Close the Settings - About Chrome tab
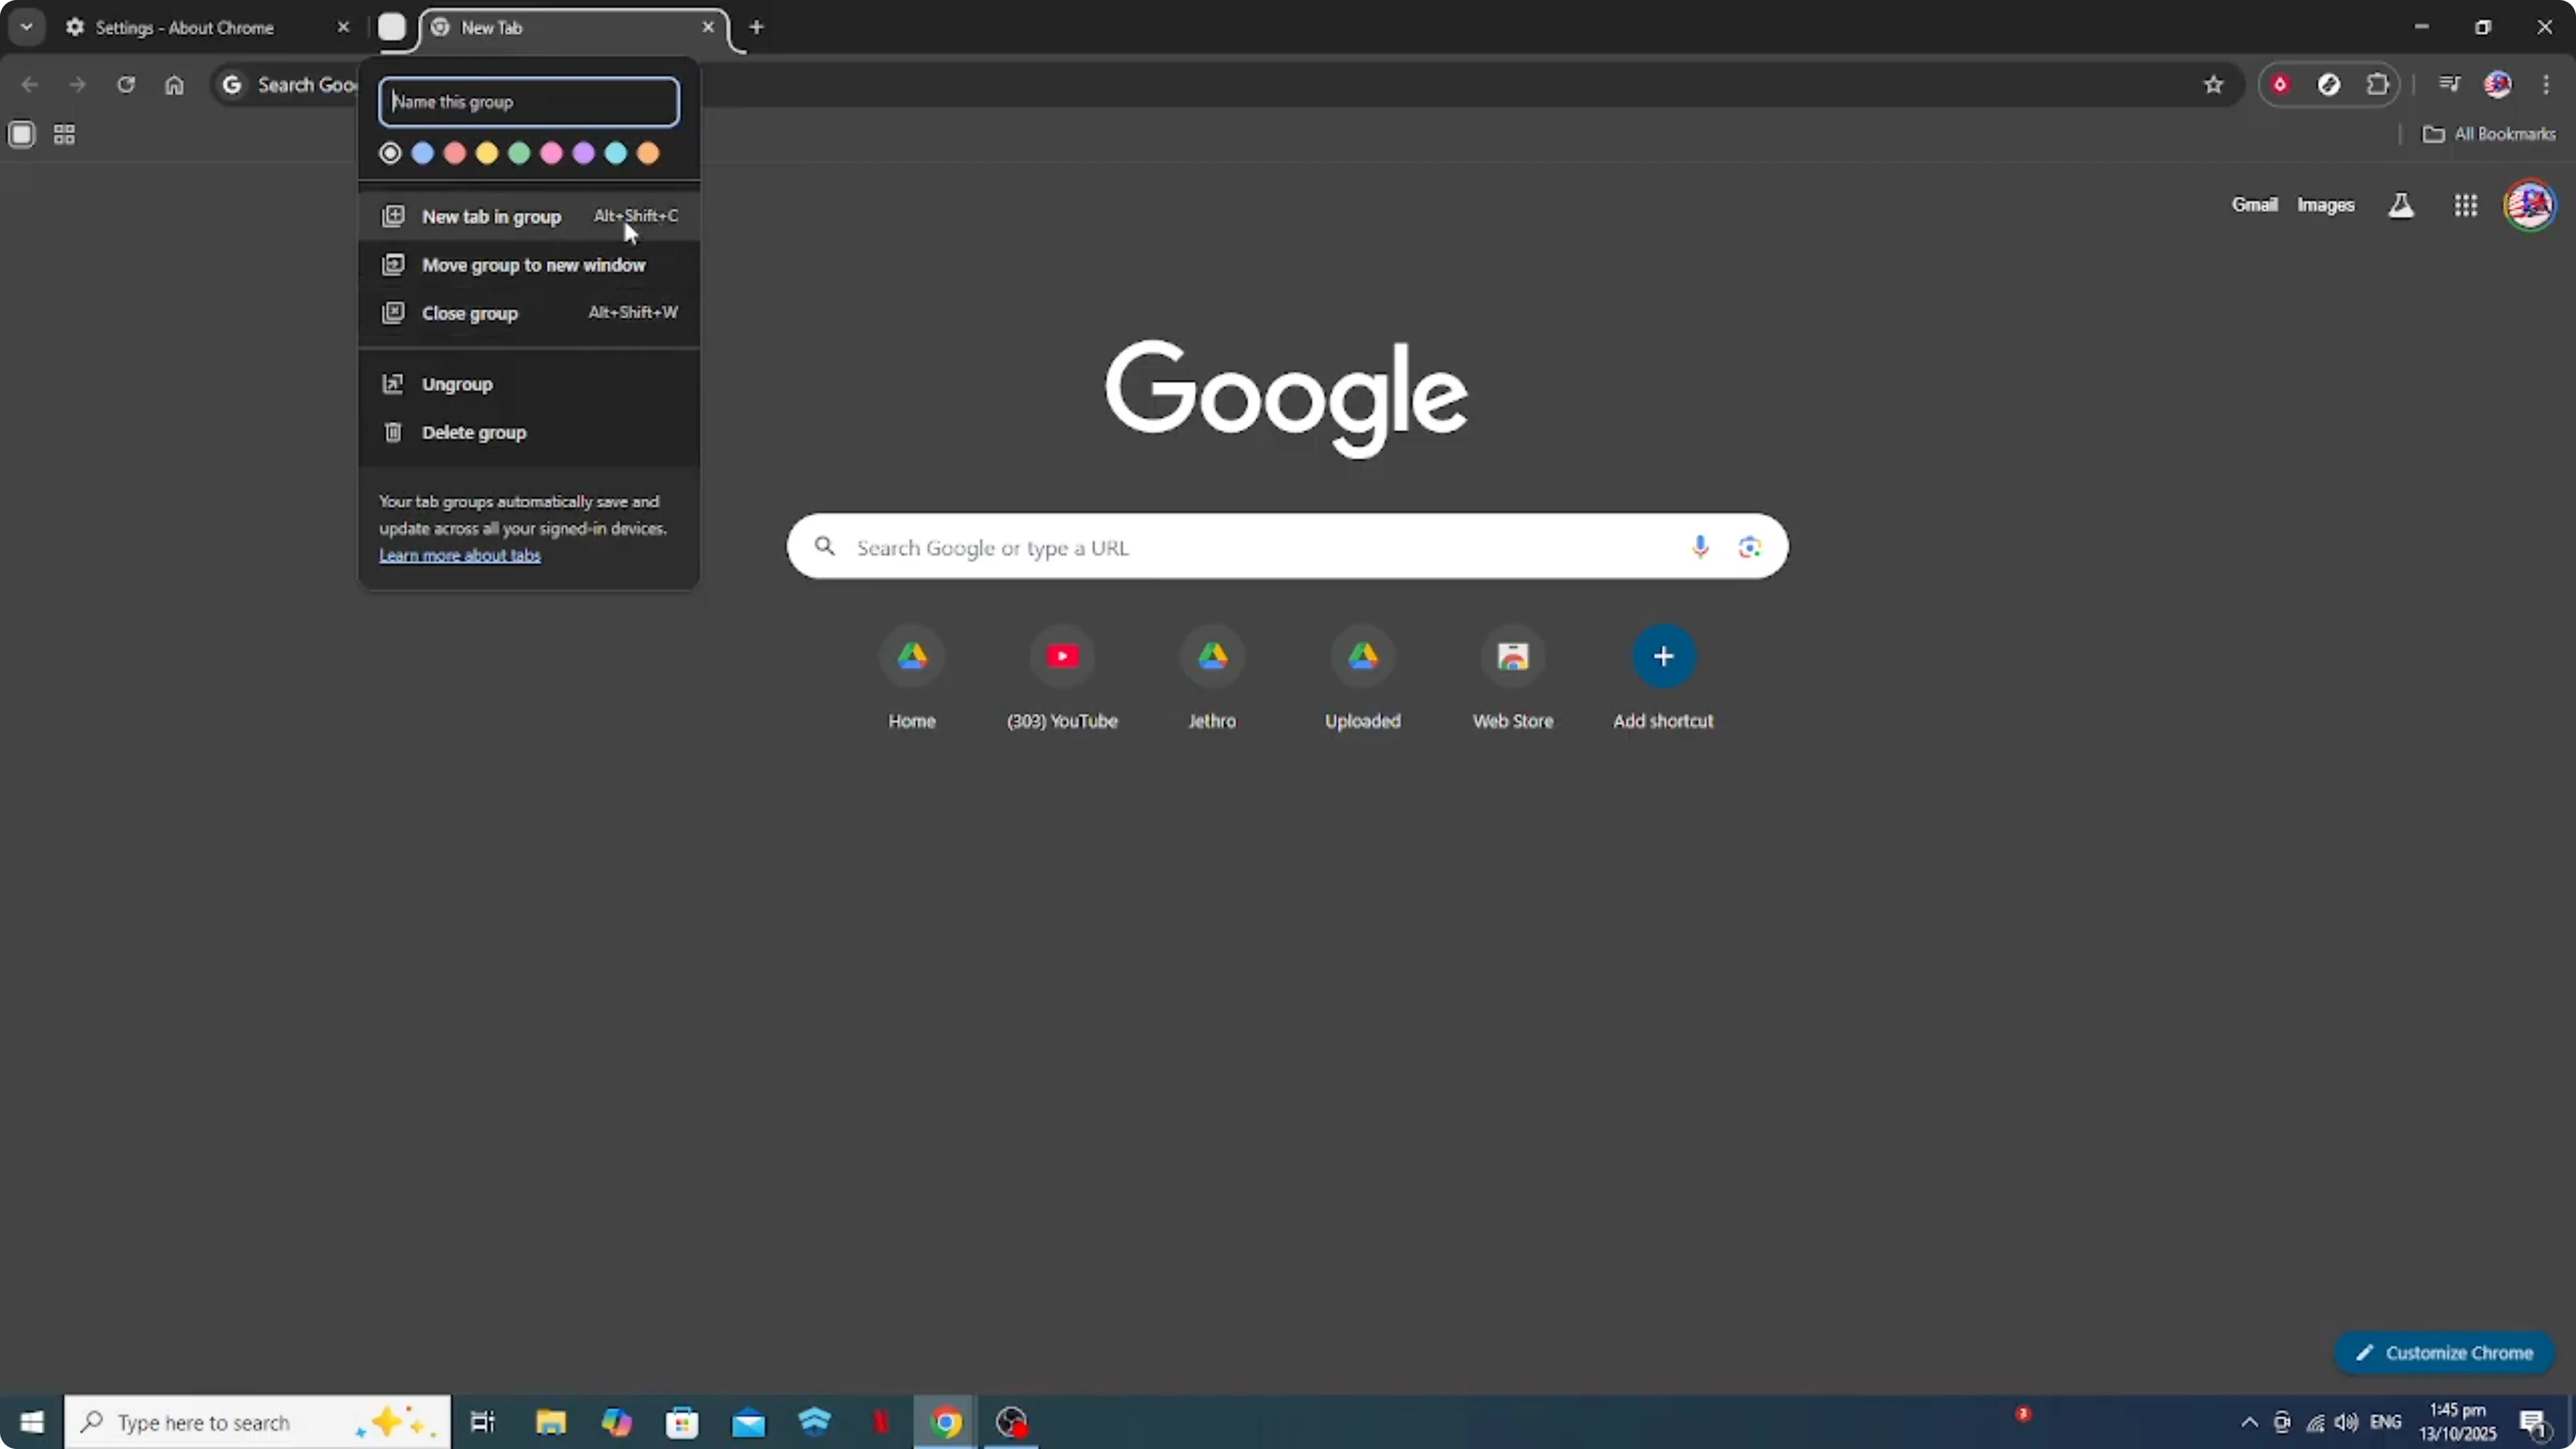This screenshot has width=2576, height=1449. pos(343,27)
